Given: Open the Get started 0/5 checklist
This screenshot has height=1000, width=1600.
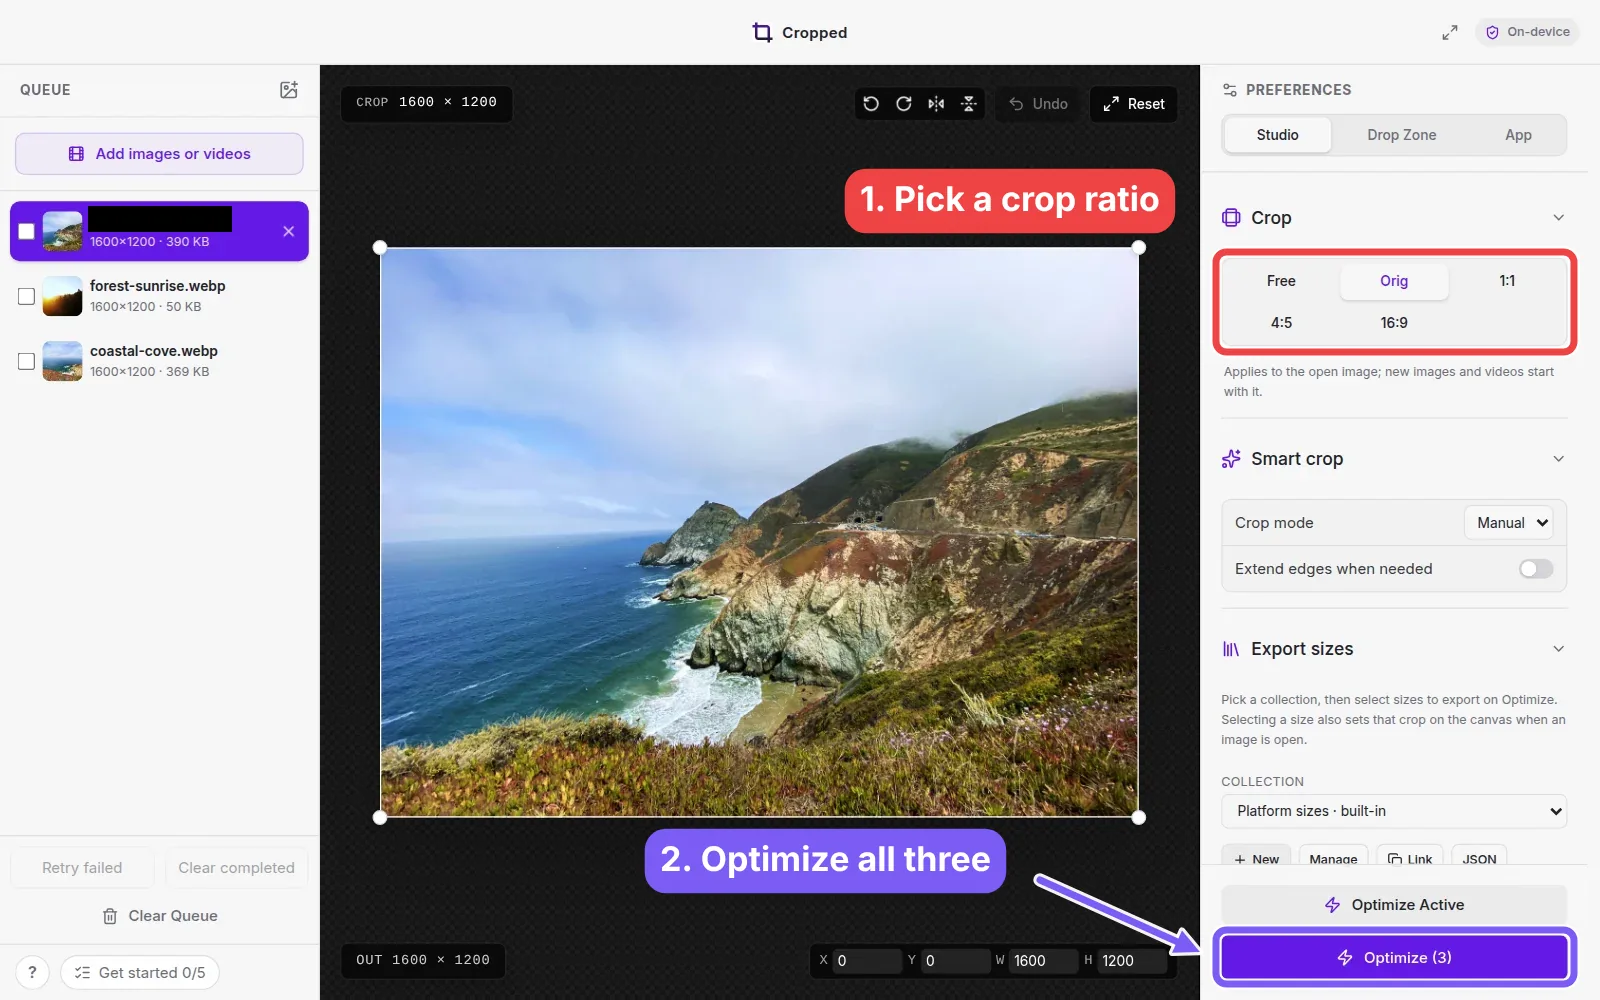Looking at the screenshot, I should [140, 972].
